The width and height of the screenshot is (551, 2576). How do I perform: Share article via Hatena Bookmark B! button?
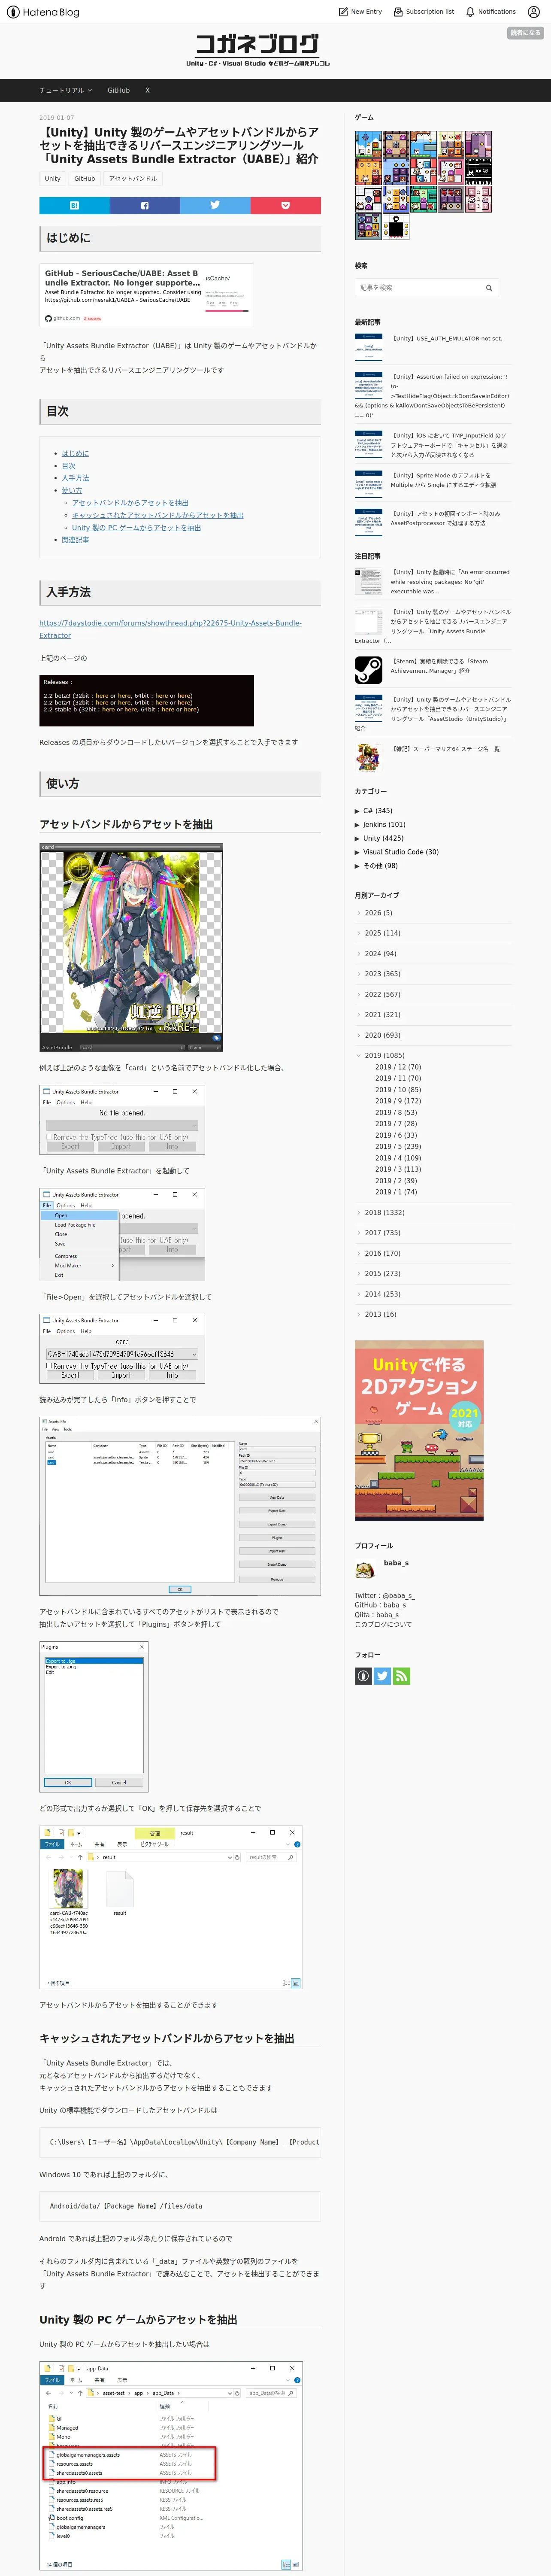[x=74, y=205]
